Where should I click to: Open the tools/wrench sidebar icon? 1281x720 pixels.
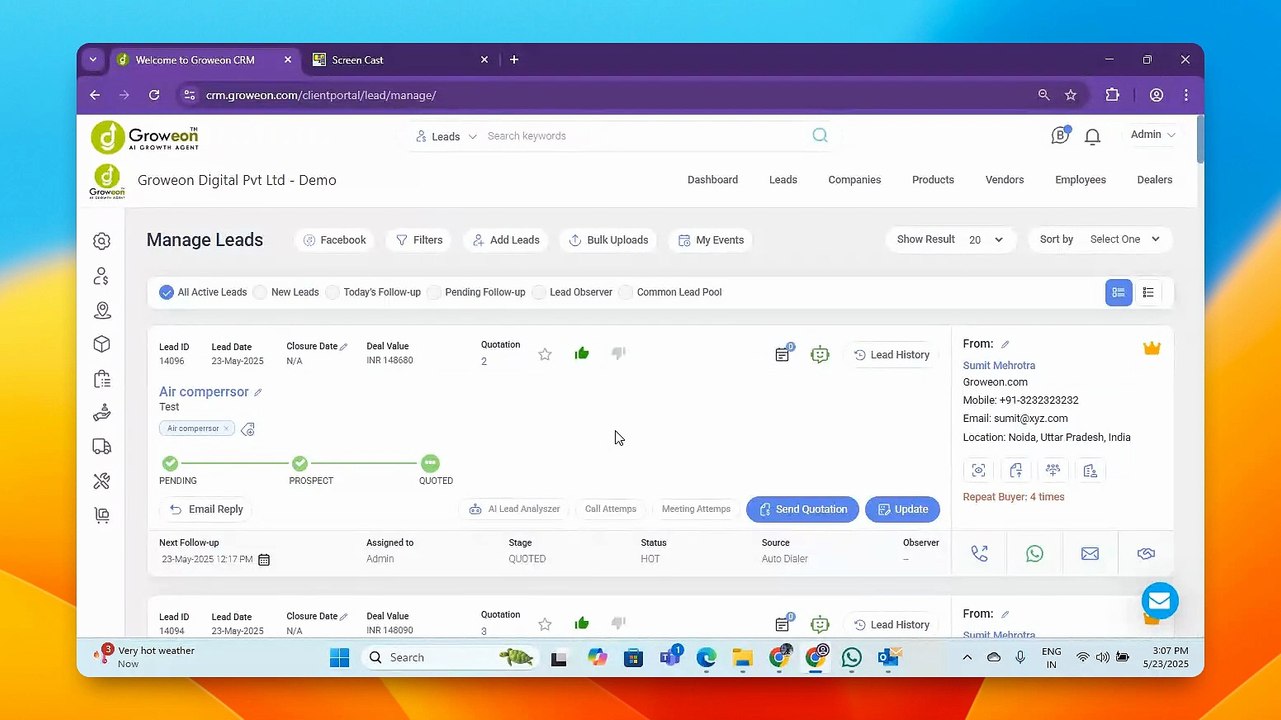click(x=101, y=481)
